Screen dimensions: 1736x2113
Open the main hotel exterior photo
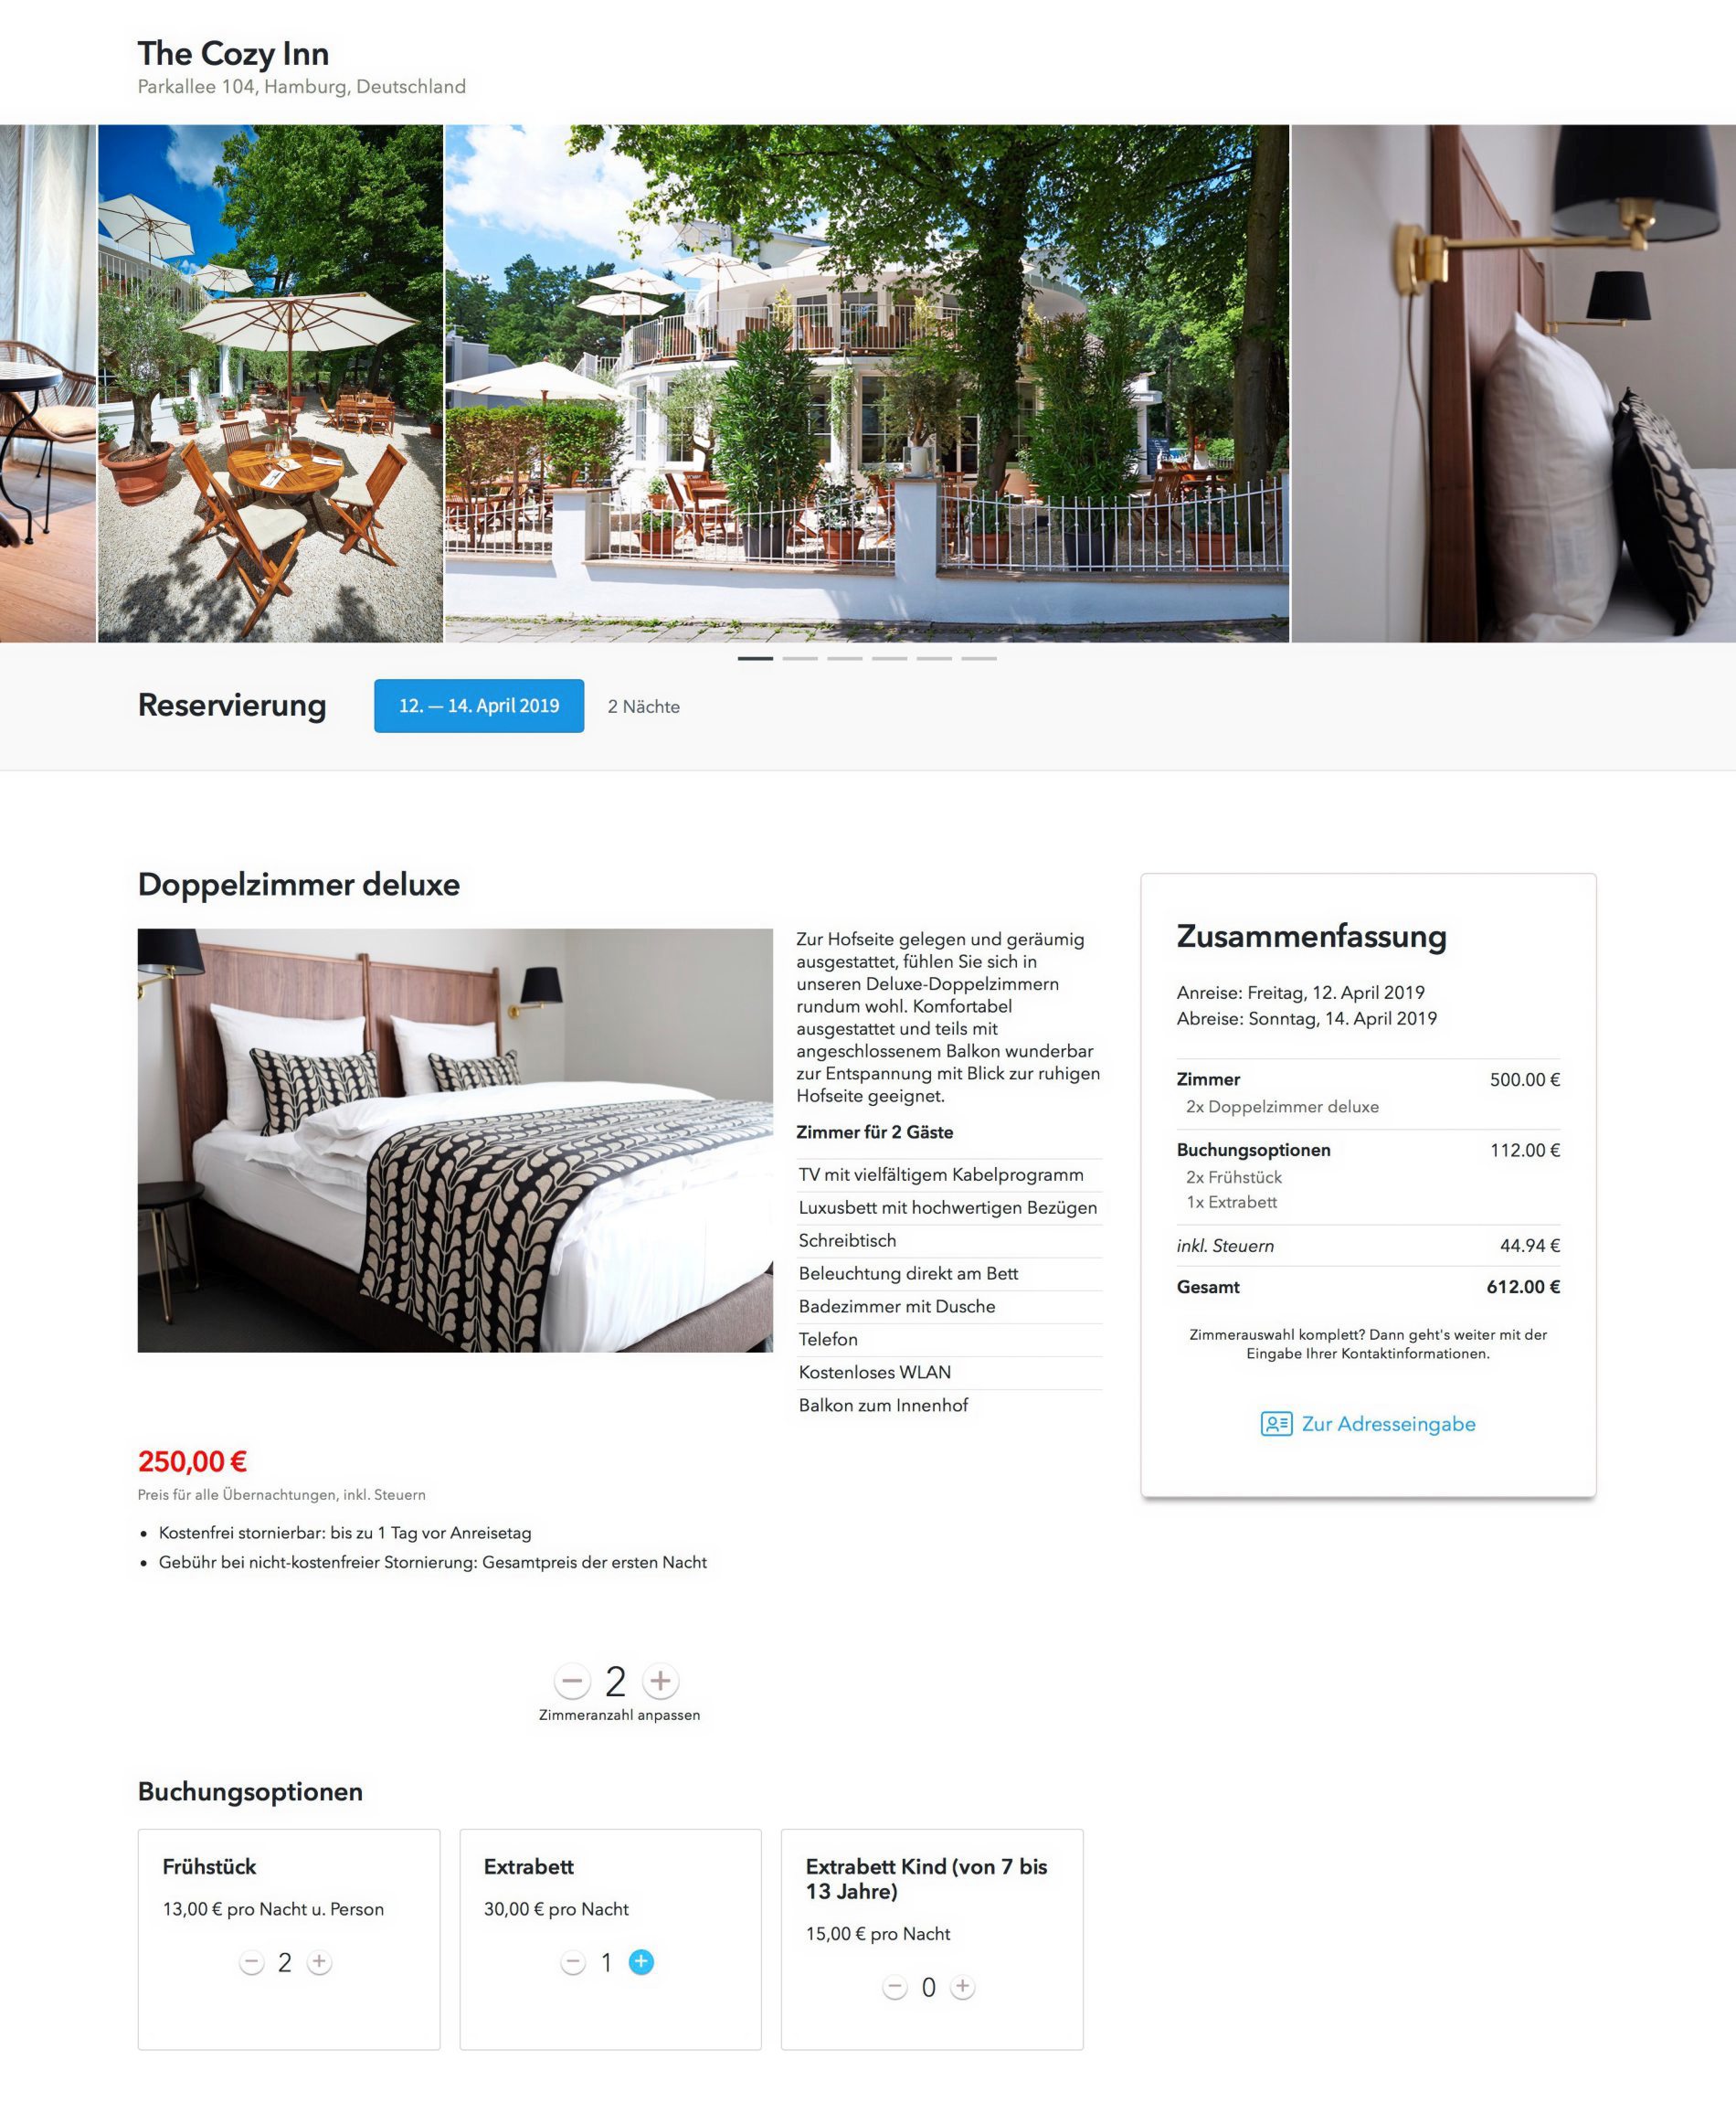(x=866, y=383)
